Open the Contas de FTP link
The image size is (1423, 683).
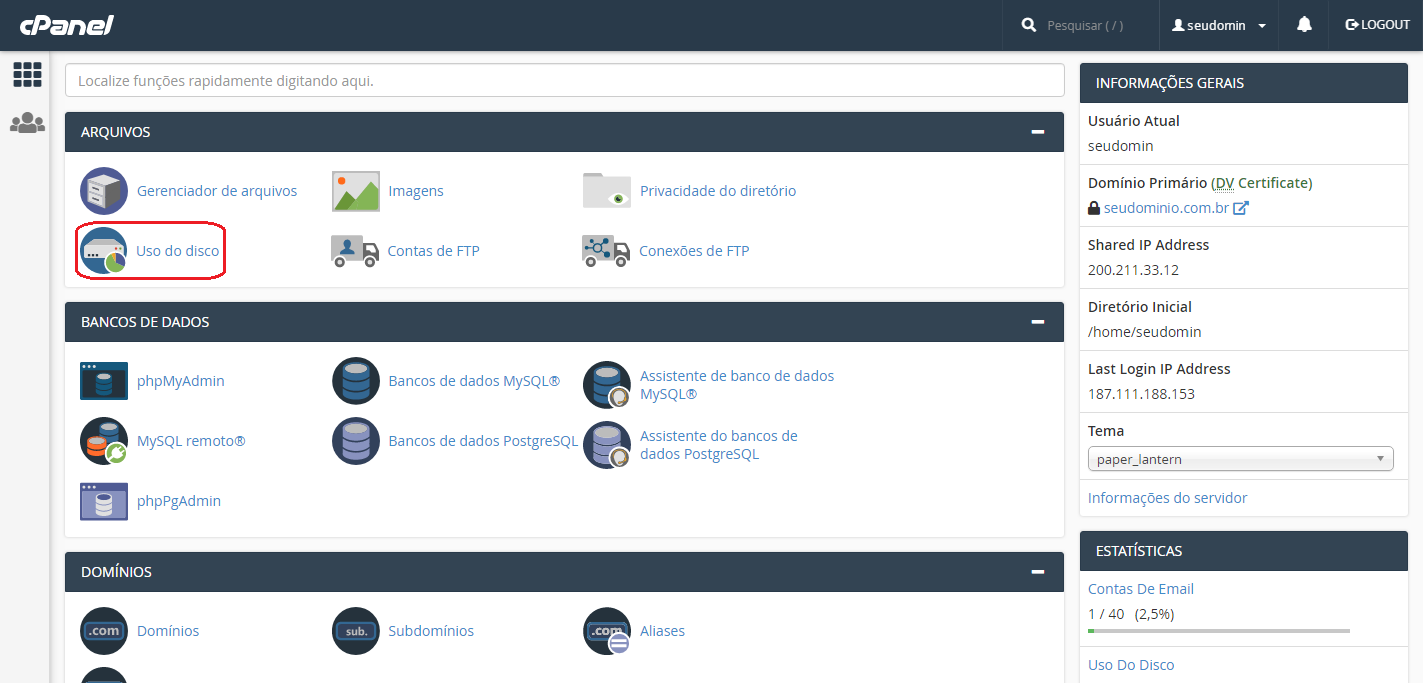[x=434, y=251]
